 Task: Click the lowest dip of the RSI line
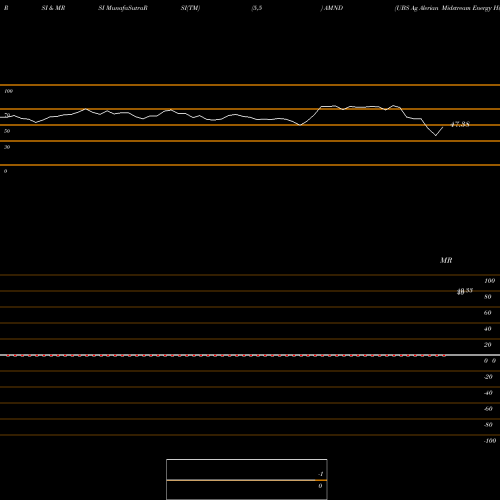pos(436,135)
